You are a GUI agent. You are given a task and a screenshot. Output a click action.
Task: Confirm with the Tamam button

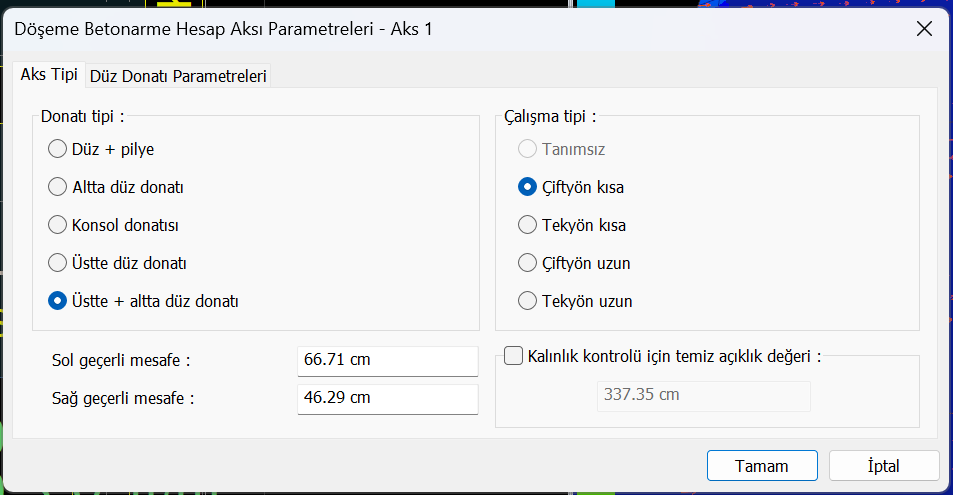(x=762, y=466)
